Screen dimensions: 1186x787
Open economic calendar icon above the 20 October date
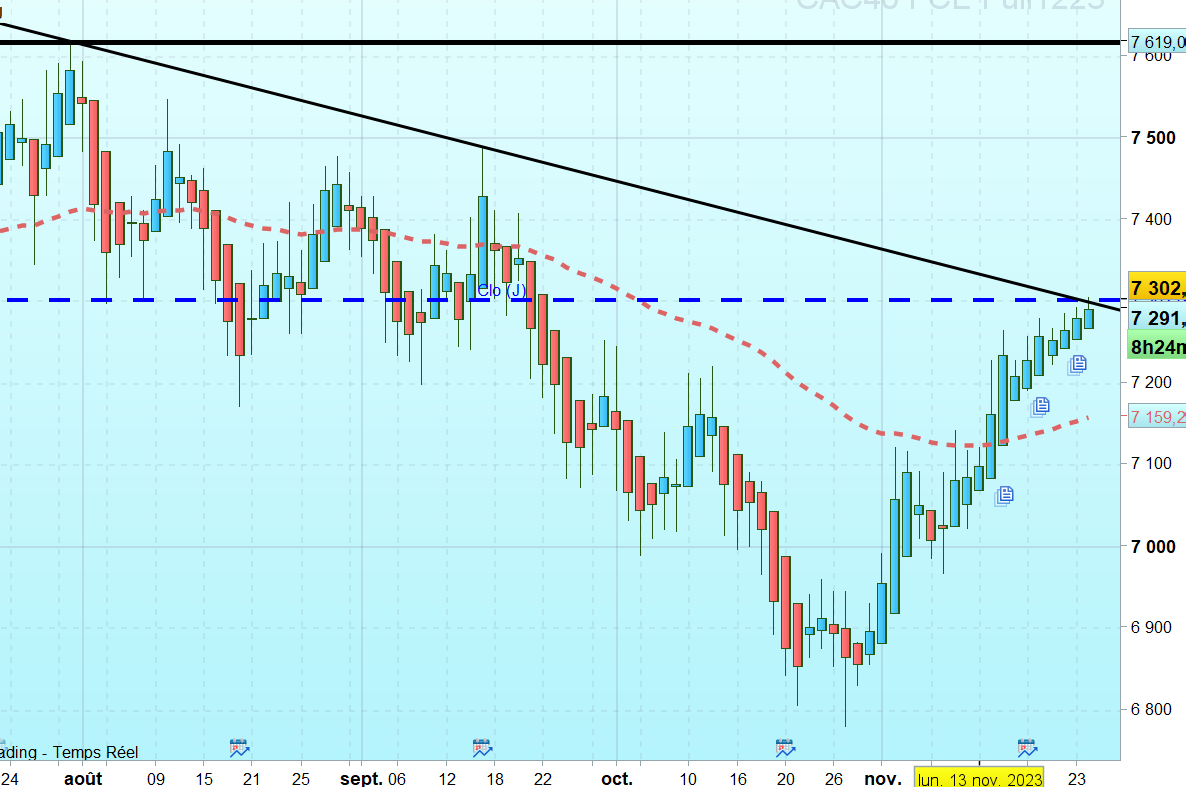pyautogui.click(x=785, y=748)
